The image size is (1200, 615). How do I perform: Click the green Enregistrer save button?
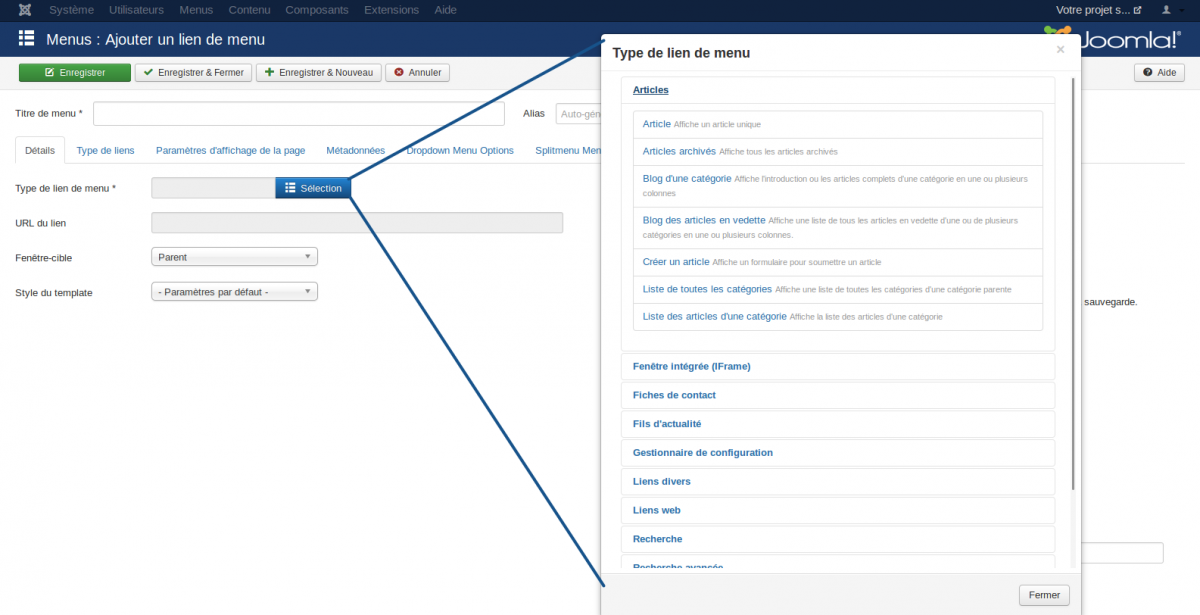point(75,73)
